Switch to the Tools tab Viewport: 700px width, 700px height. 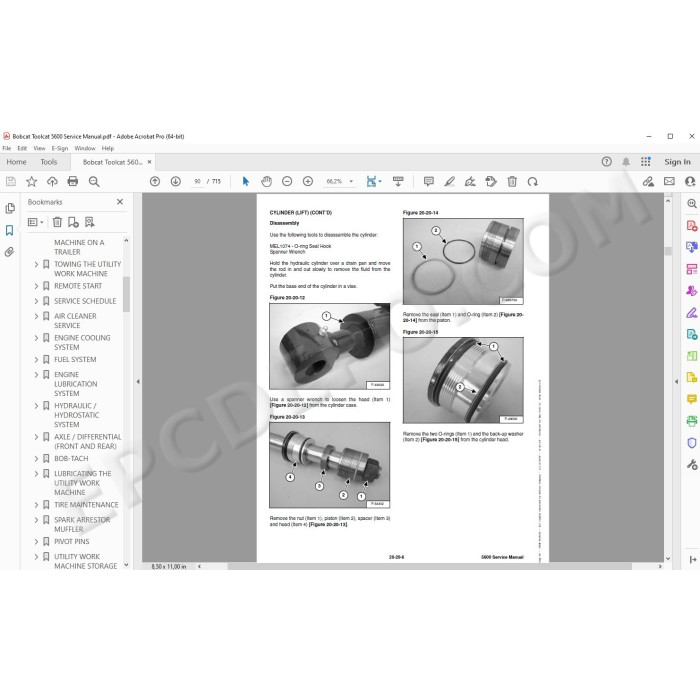tap(49, 162)
